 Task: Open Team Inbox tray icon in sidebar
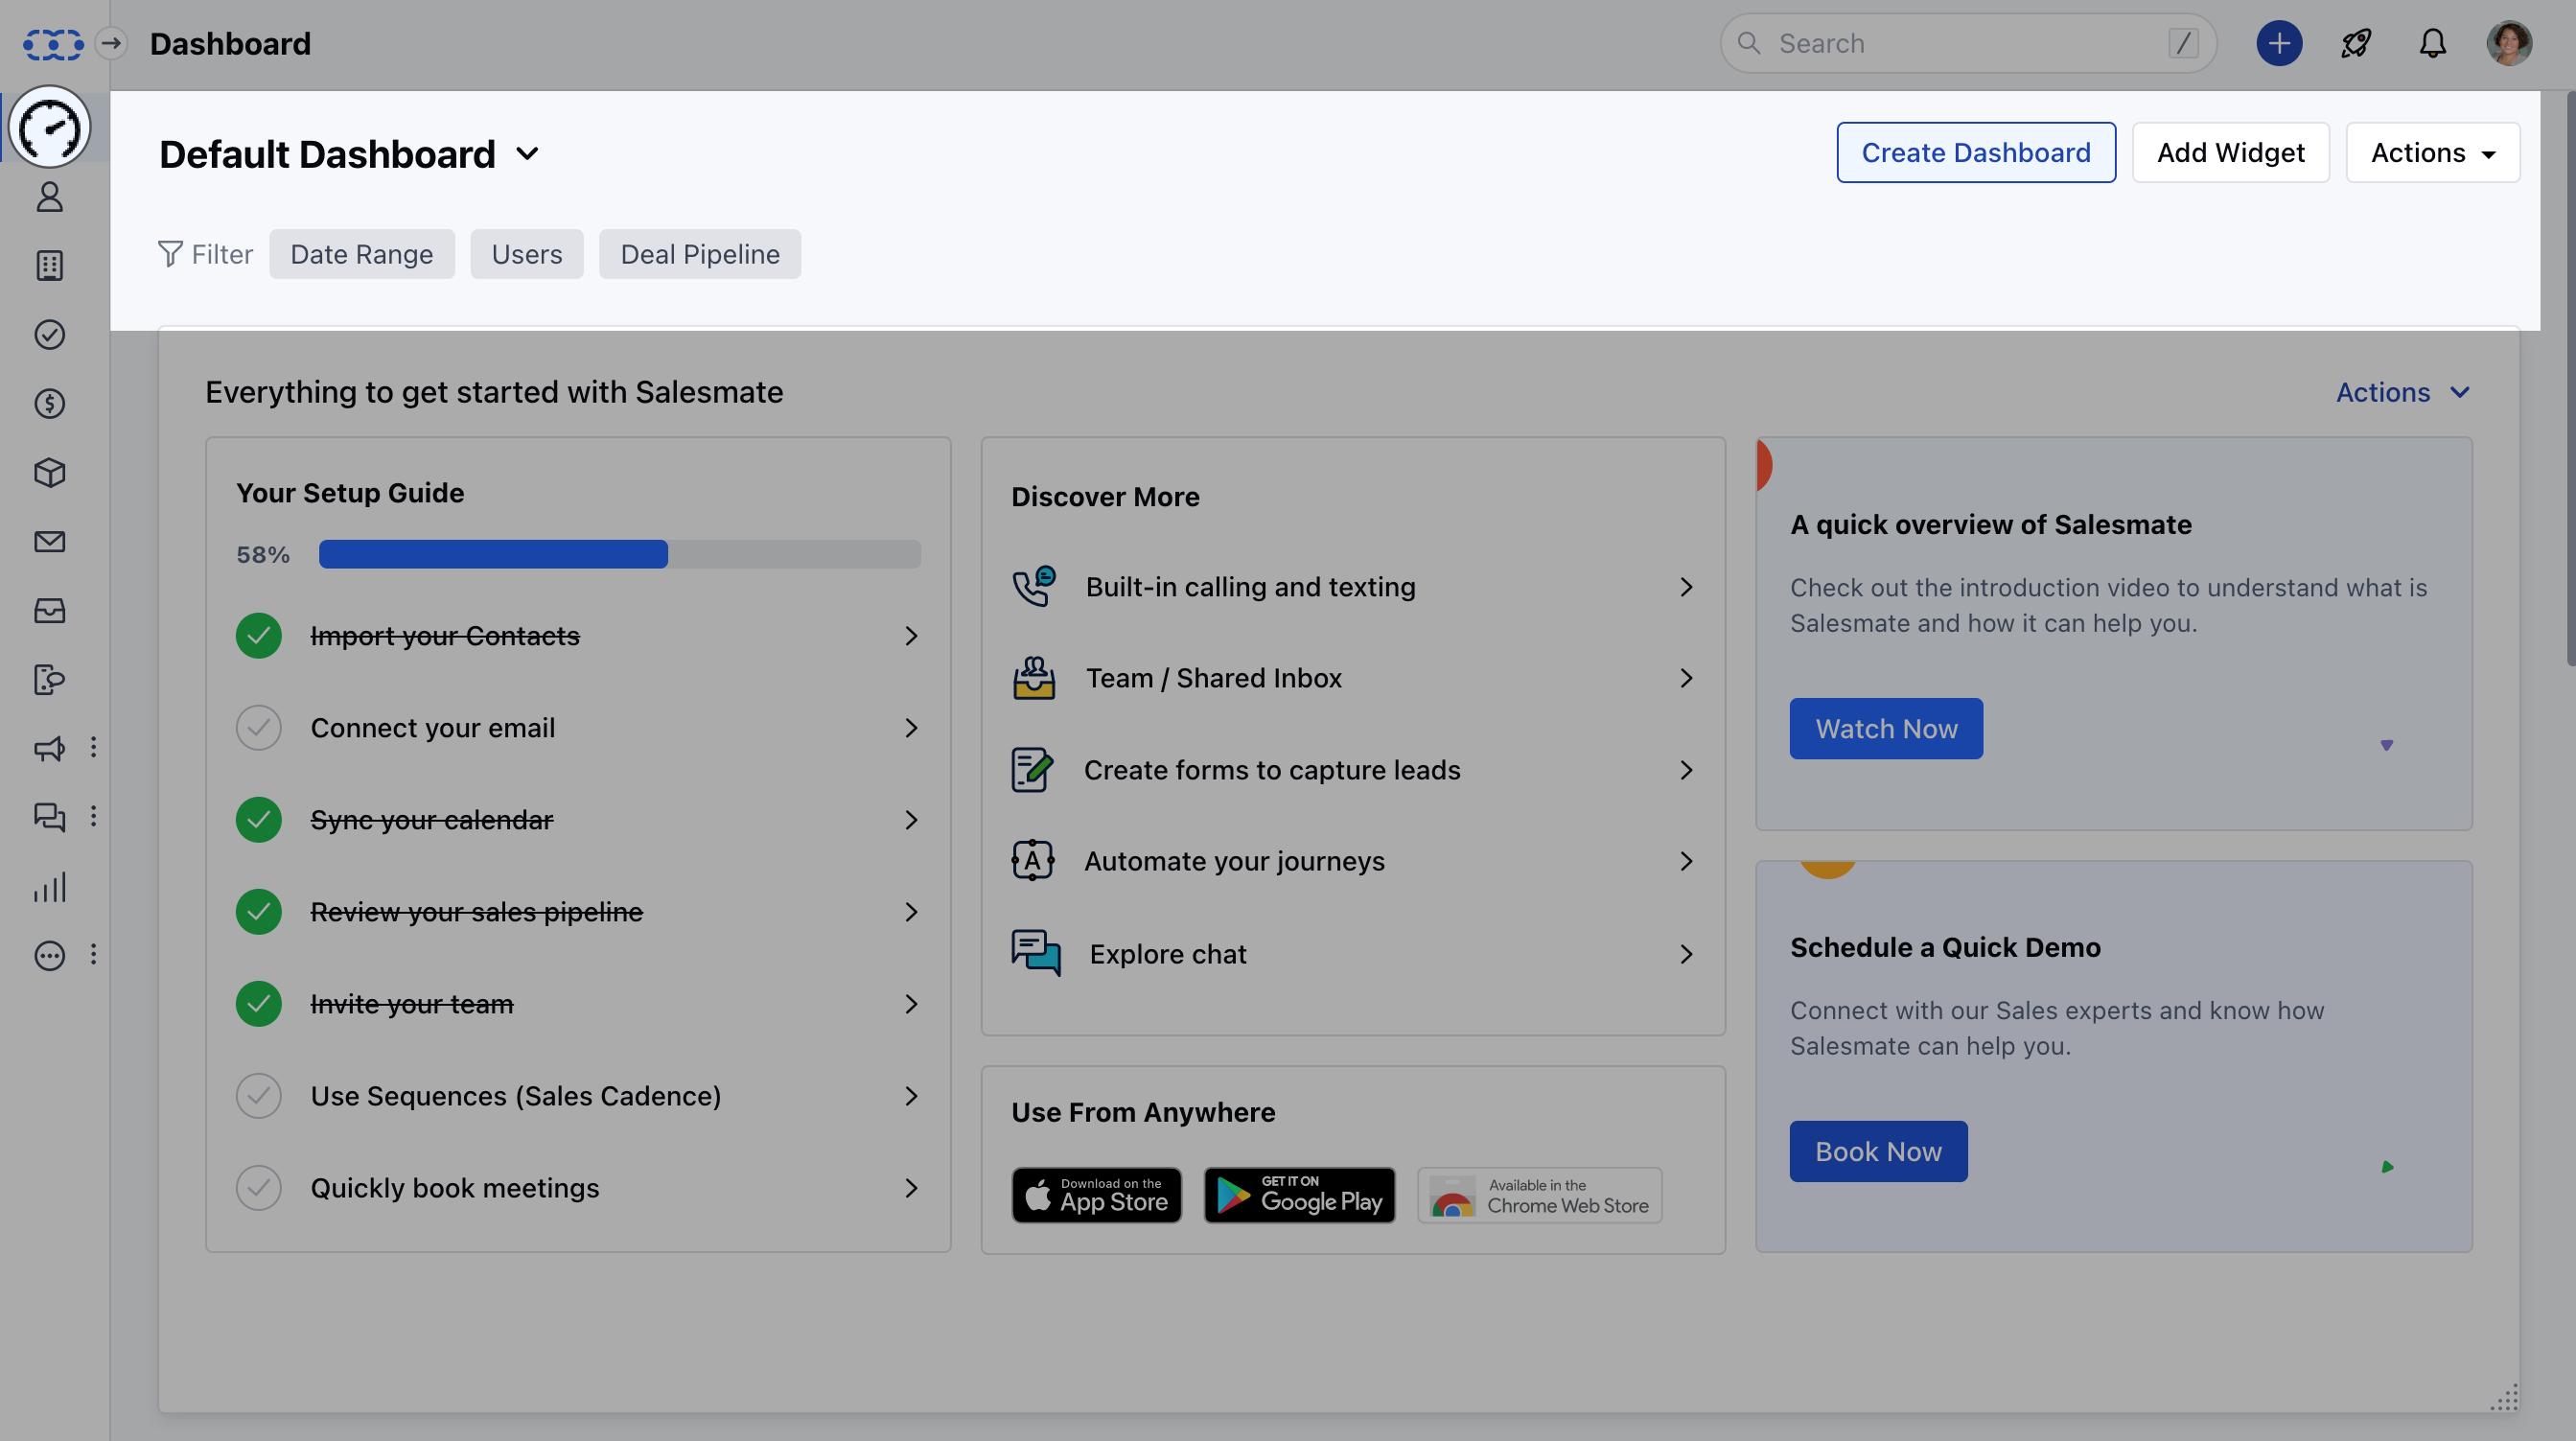click(50, 610)
